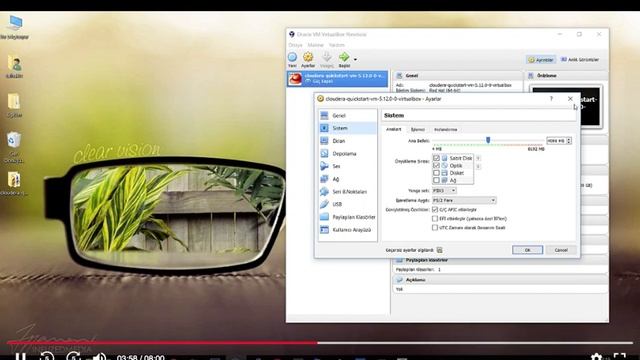Collapse the Önizleme preview section header
This screenshot has height=360, width=640.
567,76
